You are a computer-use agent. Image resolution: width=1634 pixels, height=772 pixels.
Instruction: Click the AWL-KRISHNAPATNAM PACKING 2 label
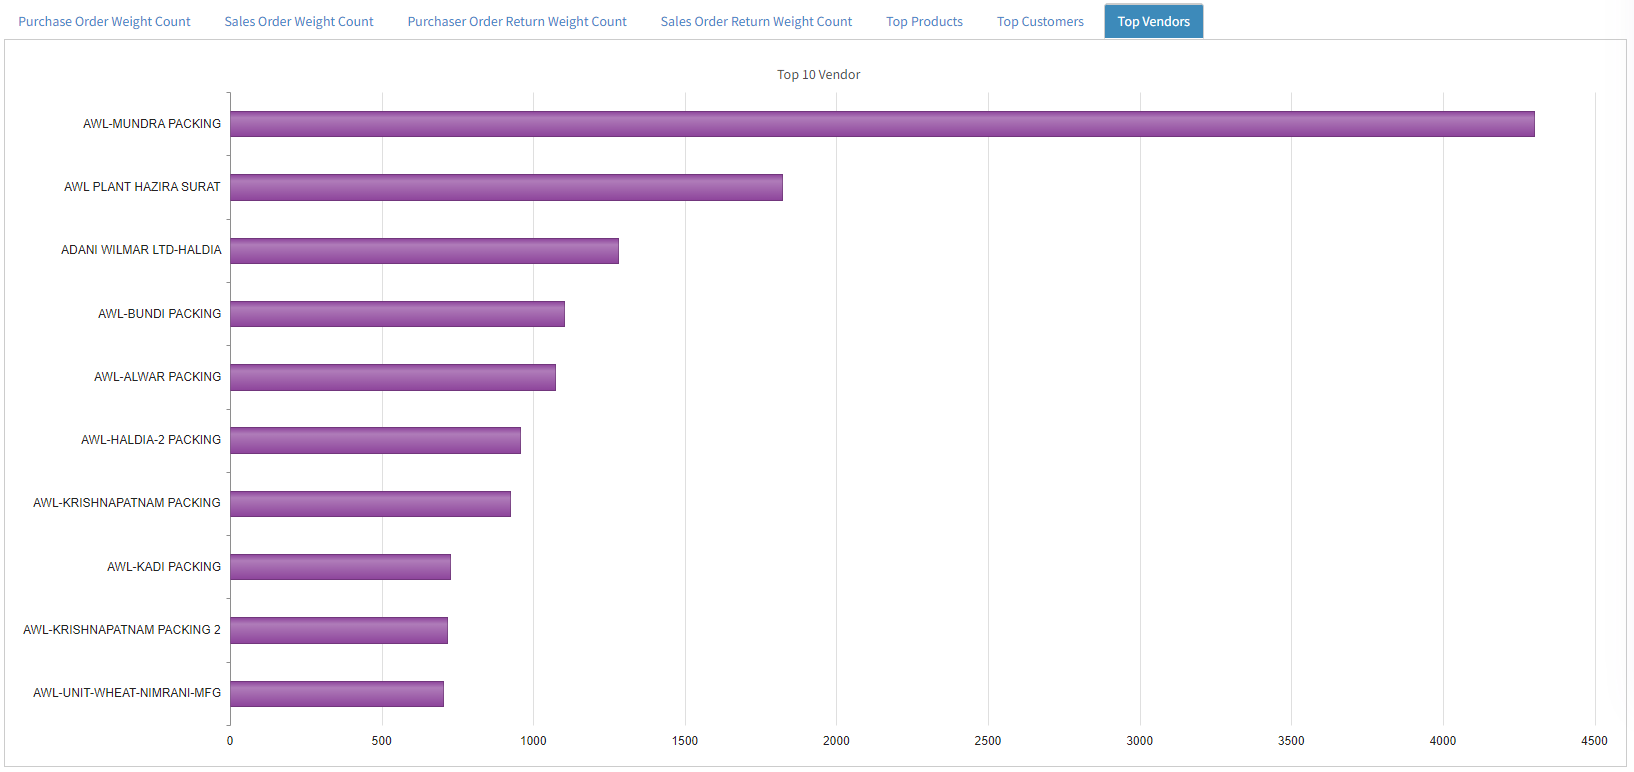[x=122, y=630]
